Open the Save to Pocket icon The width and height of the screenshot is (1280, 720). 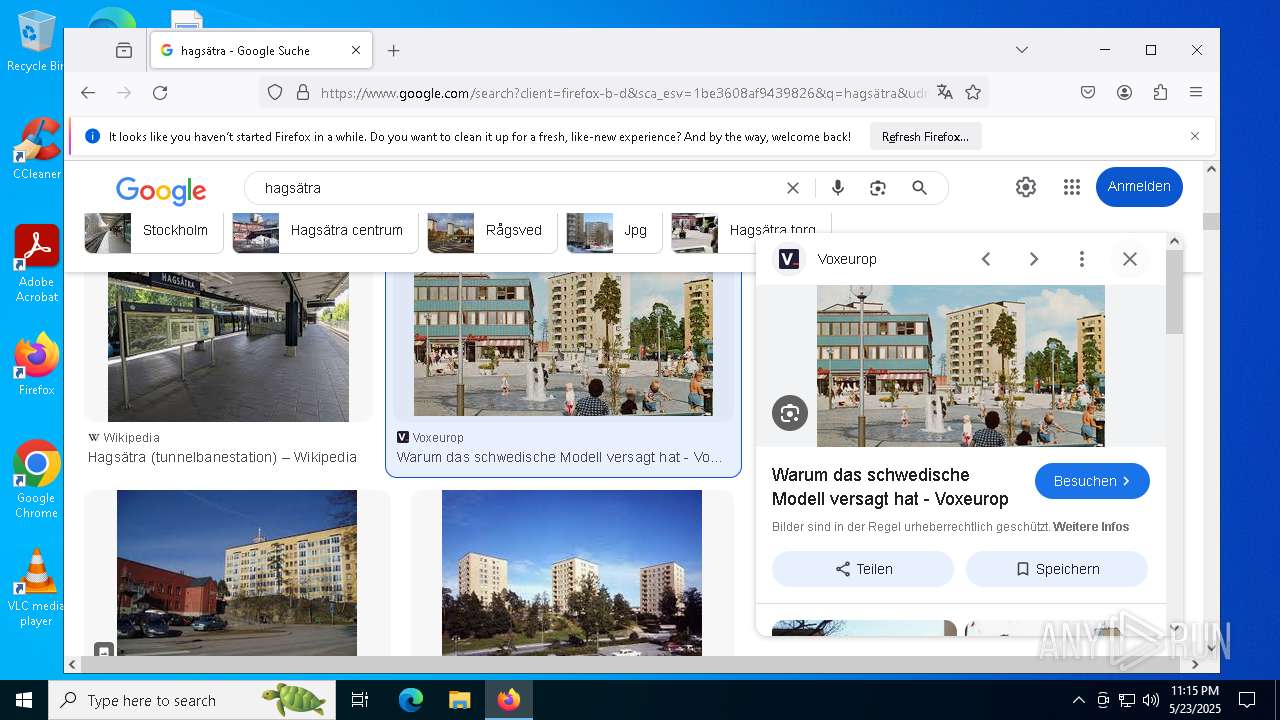pos(1088,93)
